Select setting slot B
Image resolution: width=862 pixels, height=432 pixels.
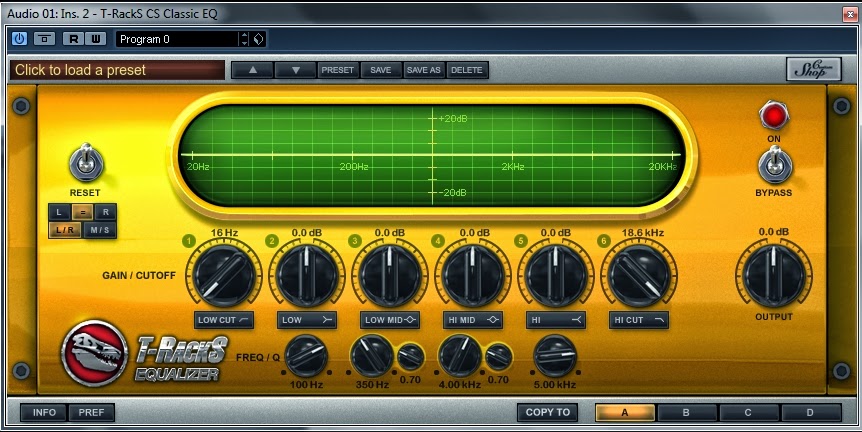(x=686, y=412)
